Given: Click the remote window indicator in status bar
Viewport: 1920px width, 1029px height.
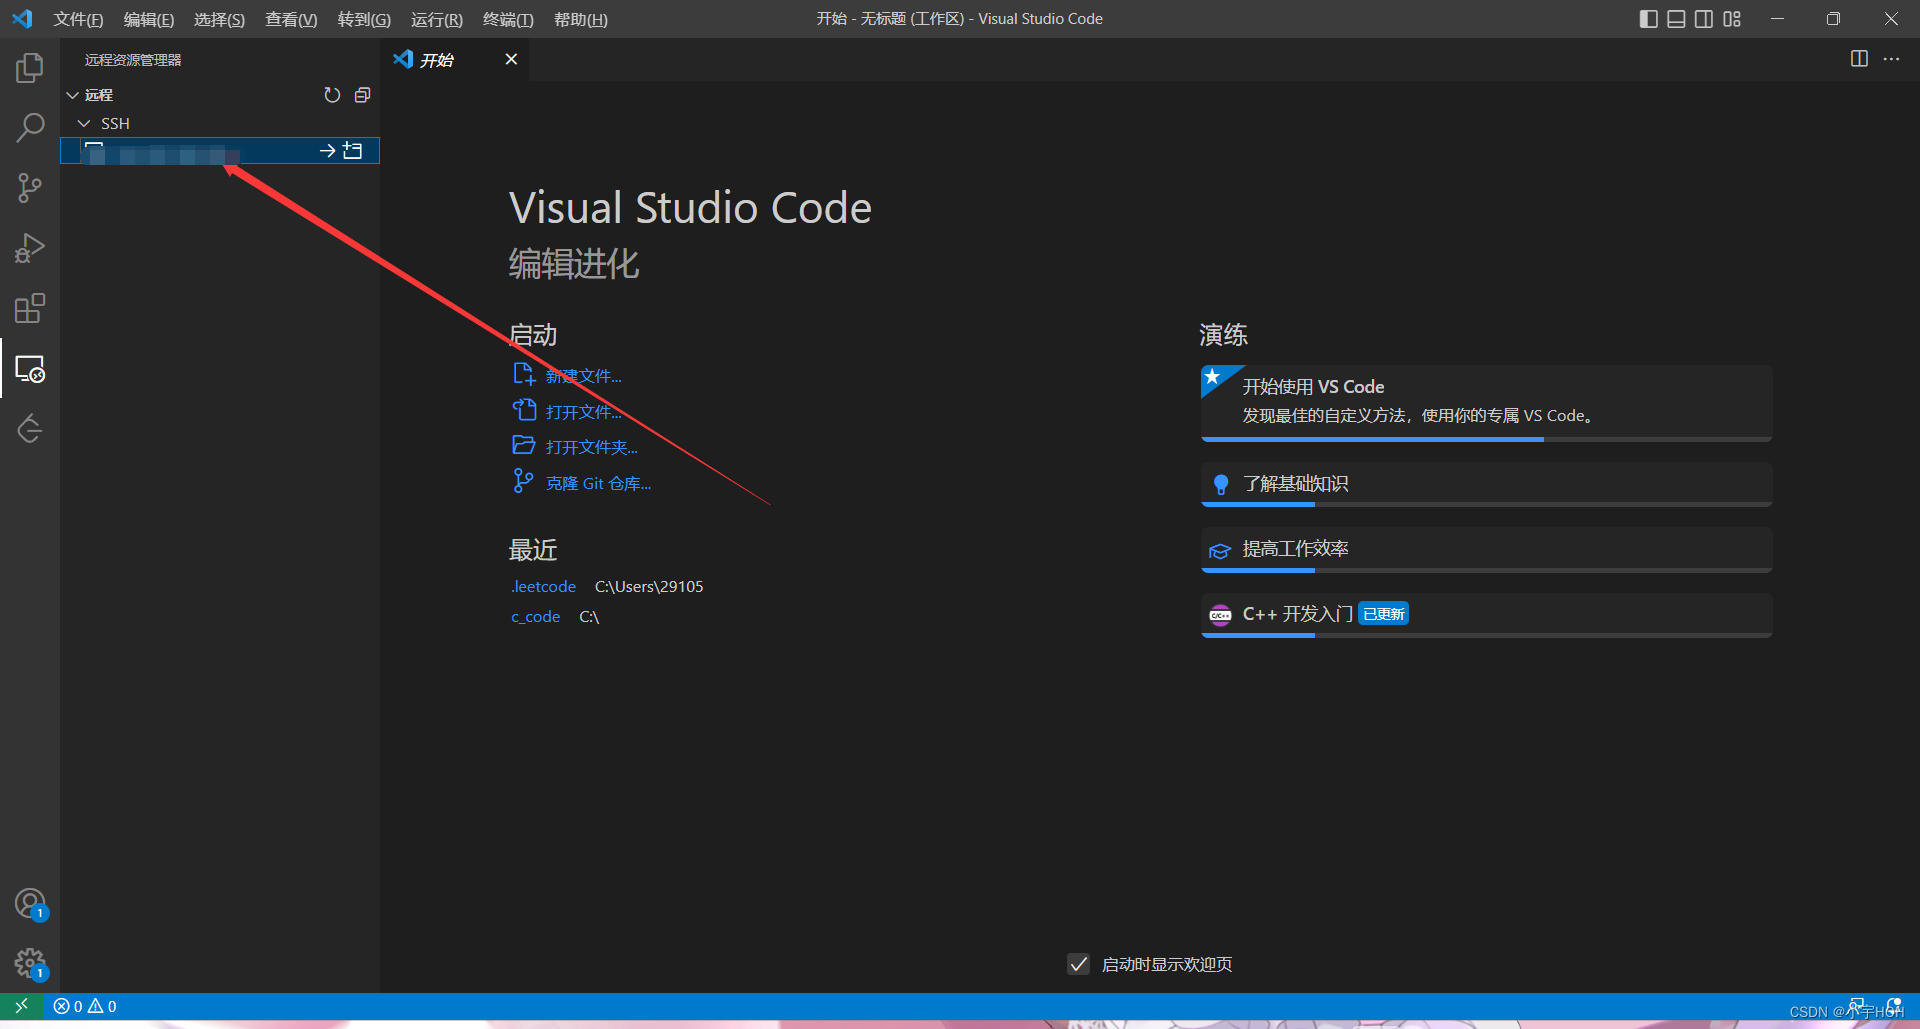Looking at the screenshot, I should 21,1006.
